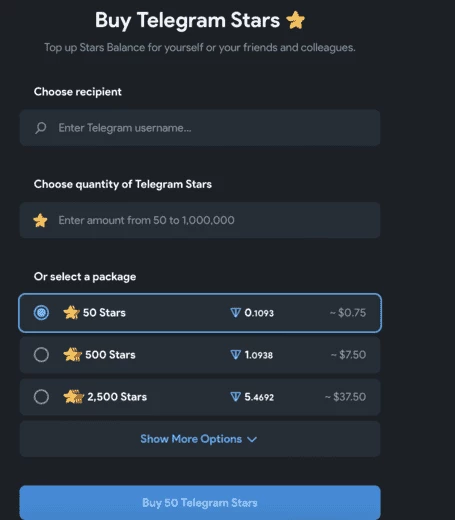Click Buy 50 Telegram Stars button
This screenshot has height=520, width=455.
pyautogui.click(x=200, y=502)
